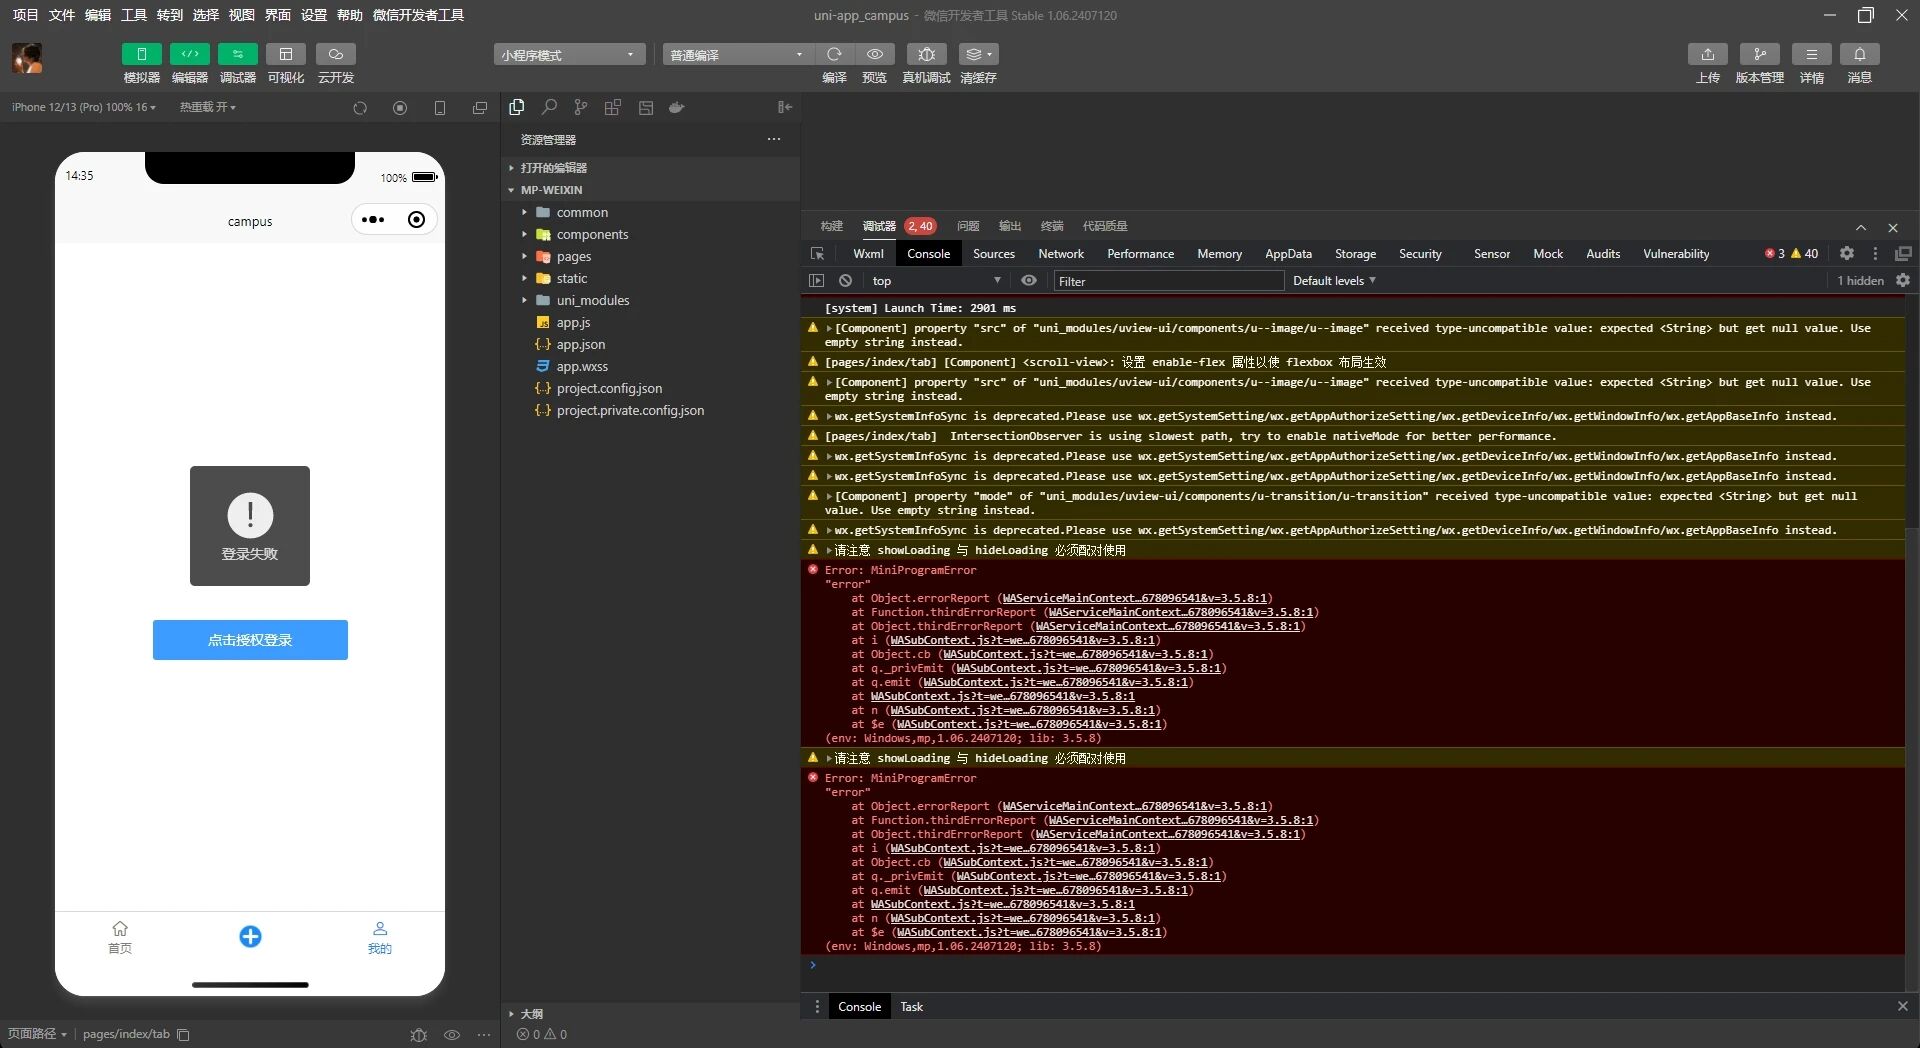Switch to the Task drawer tab

pos(911,1007)
